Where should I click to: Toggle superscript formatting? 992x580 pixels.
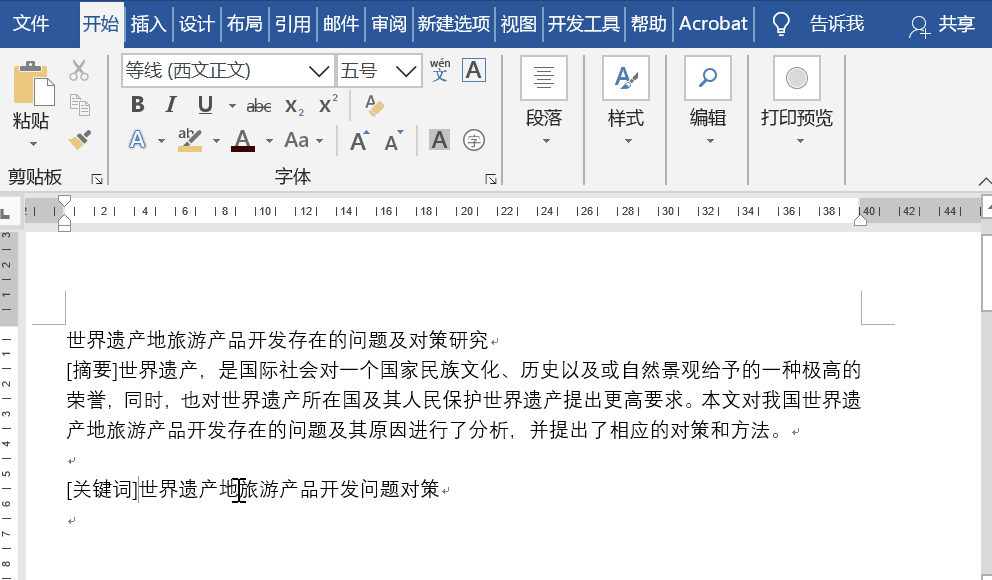coord(328,104)
